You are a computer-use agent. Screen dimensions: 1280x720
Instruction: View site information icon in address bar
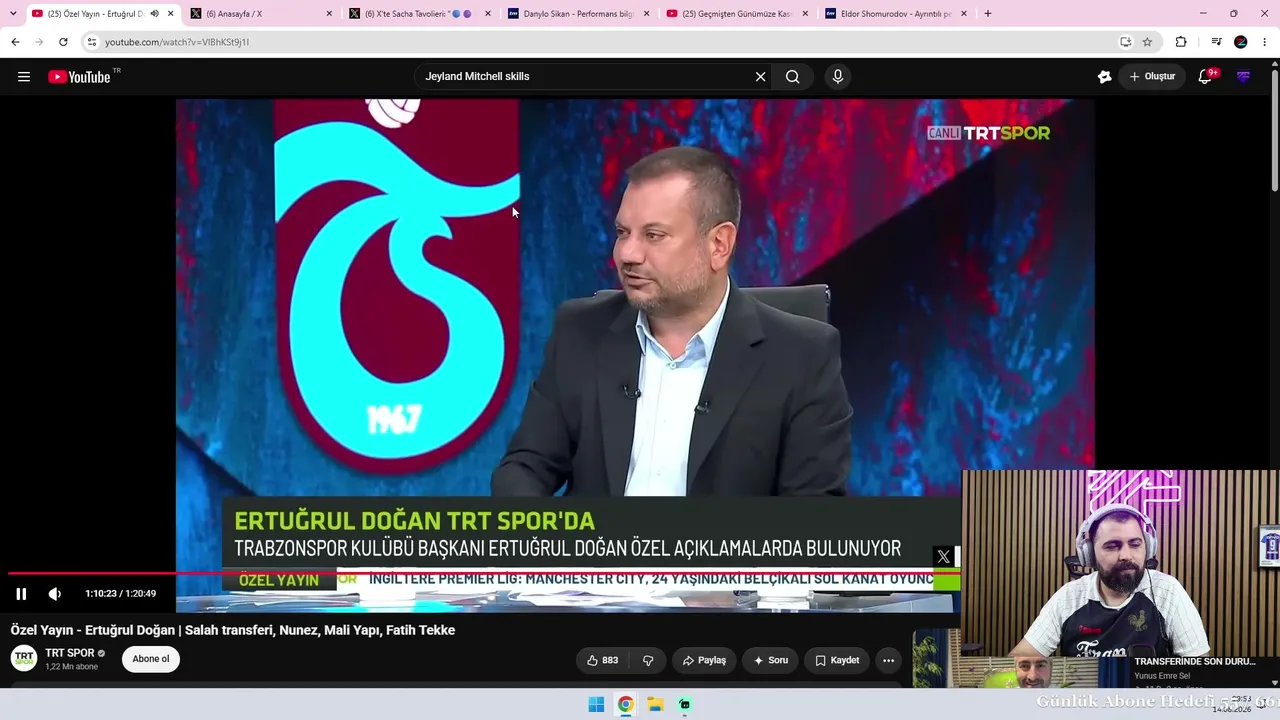(x=91, y=42)
